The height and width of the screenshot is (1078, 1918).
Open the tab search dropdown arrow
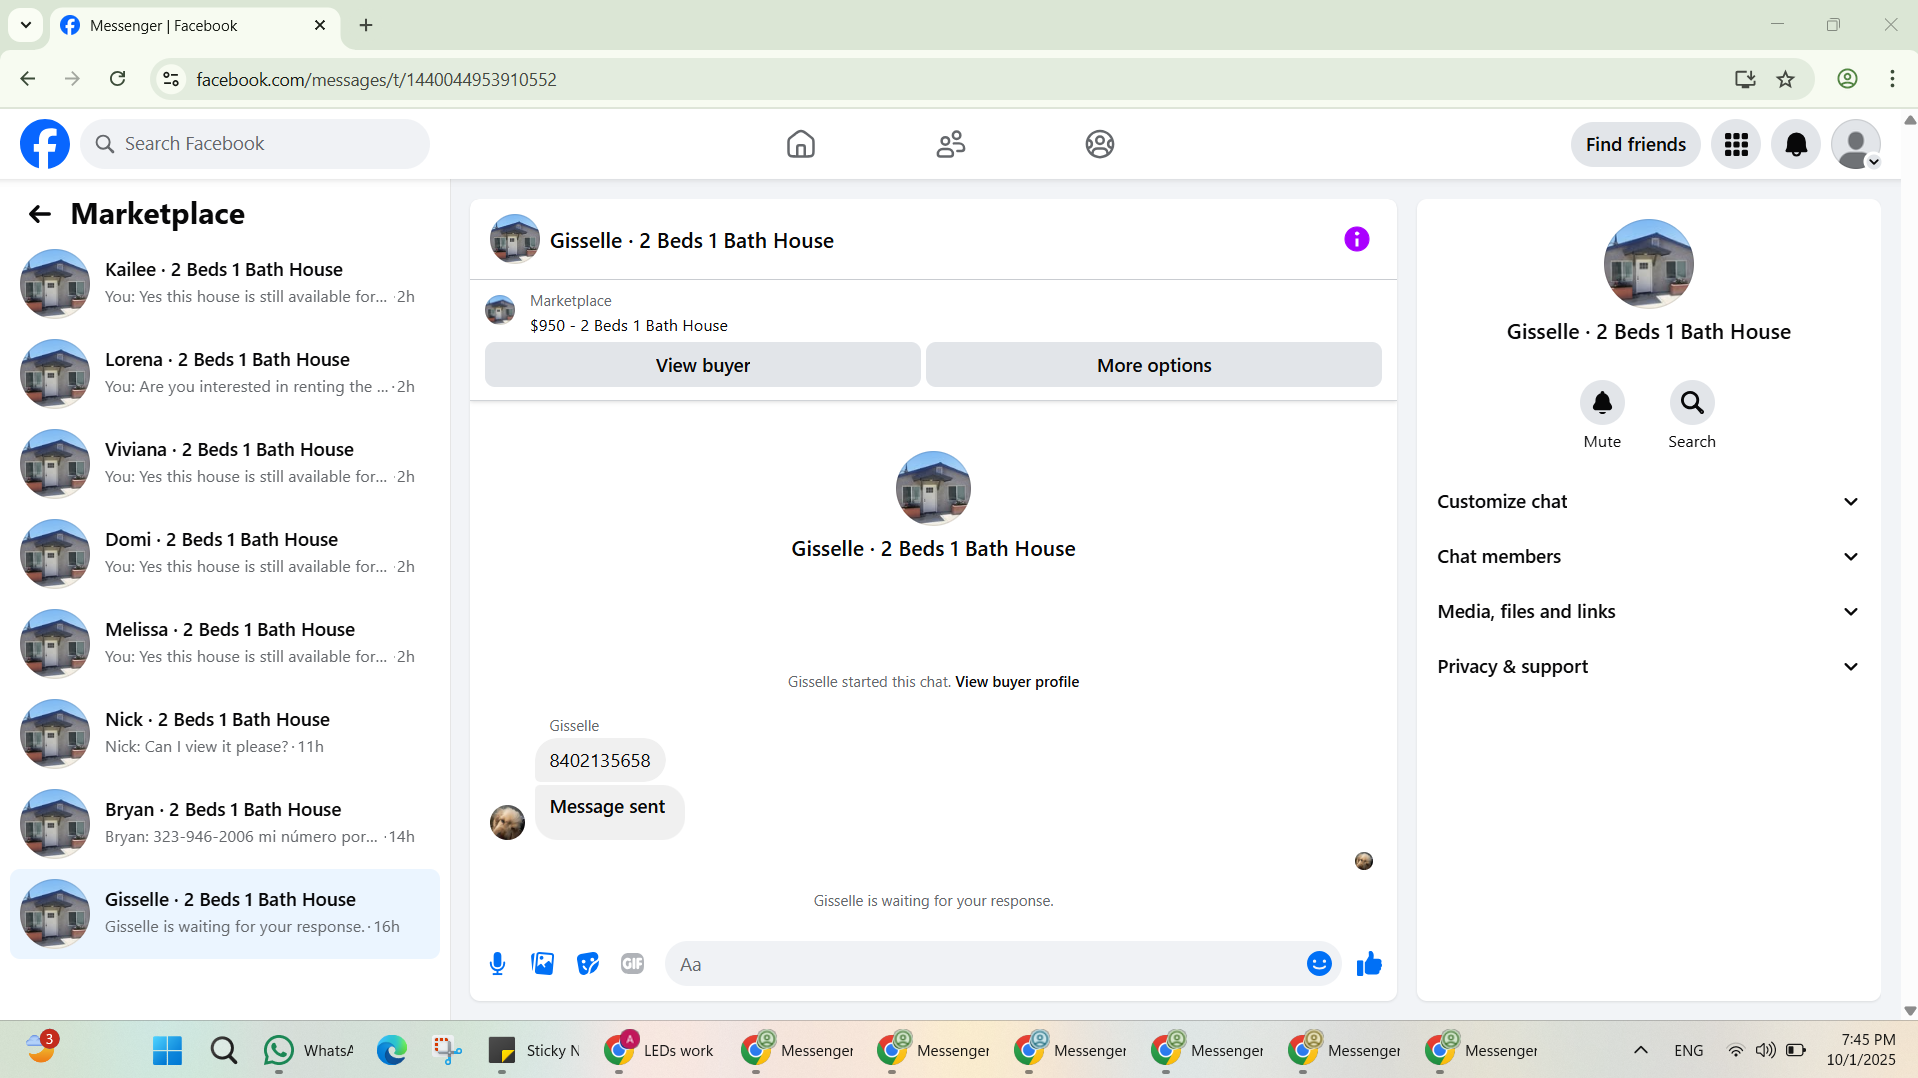(26, 26)
